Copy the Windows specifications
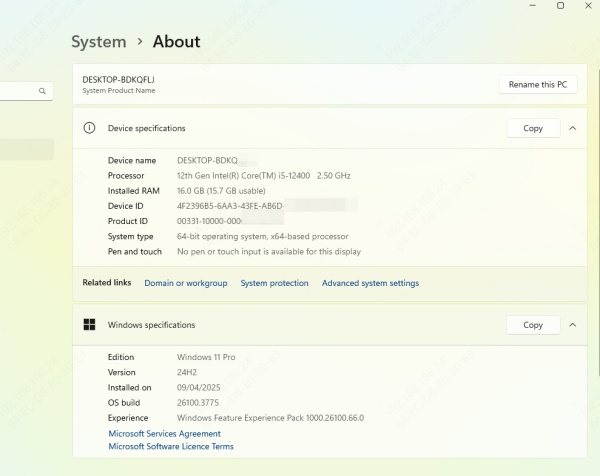Viewport: 600px width, 476px height. [533, 325]
